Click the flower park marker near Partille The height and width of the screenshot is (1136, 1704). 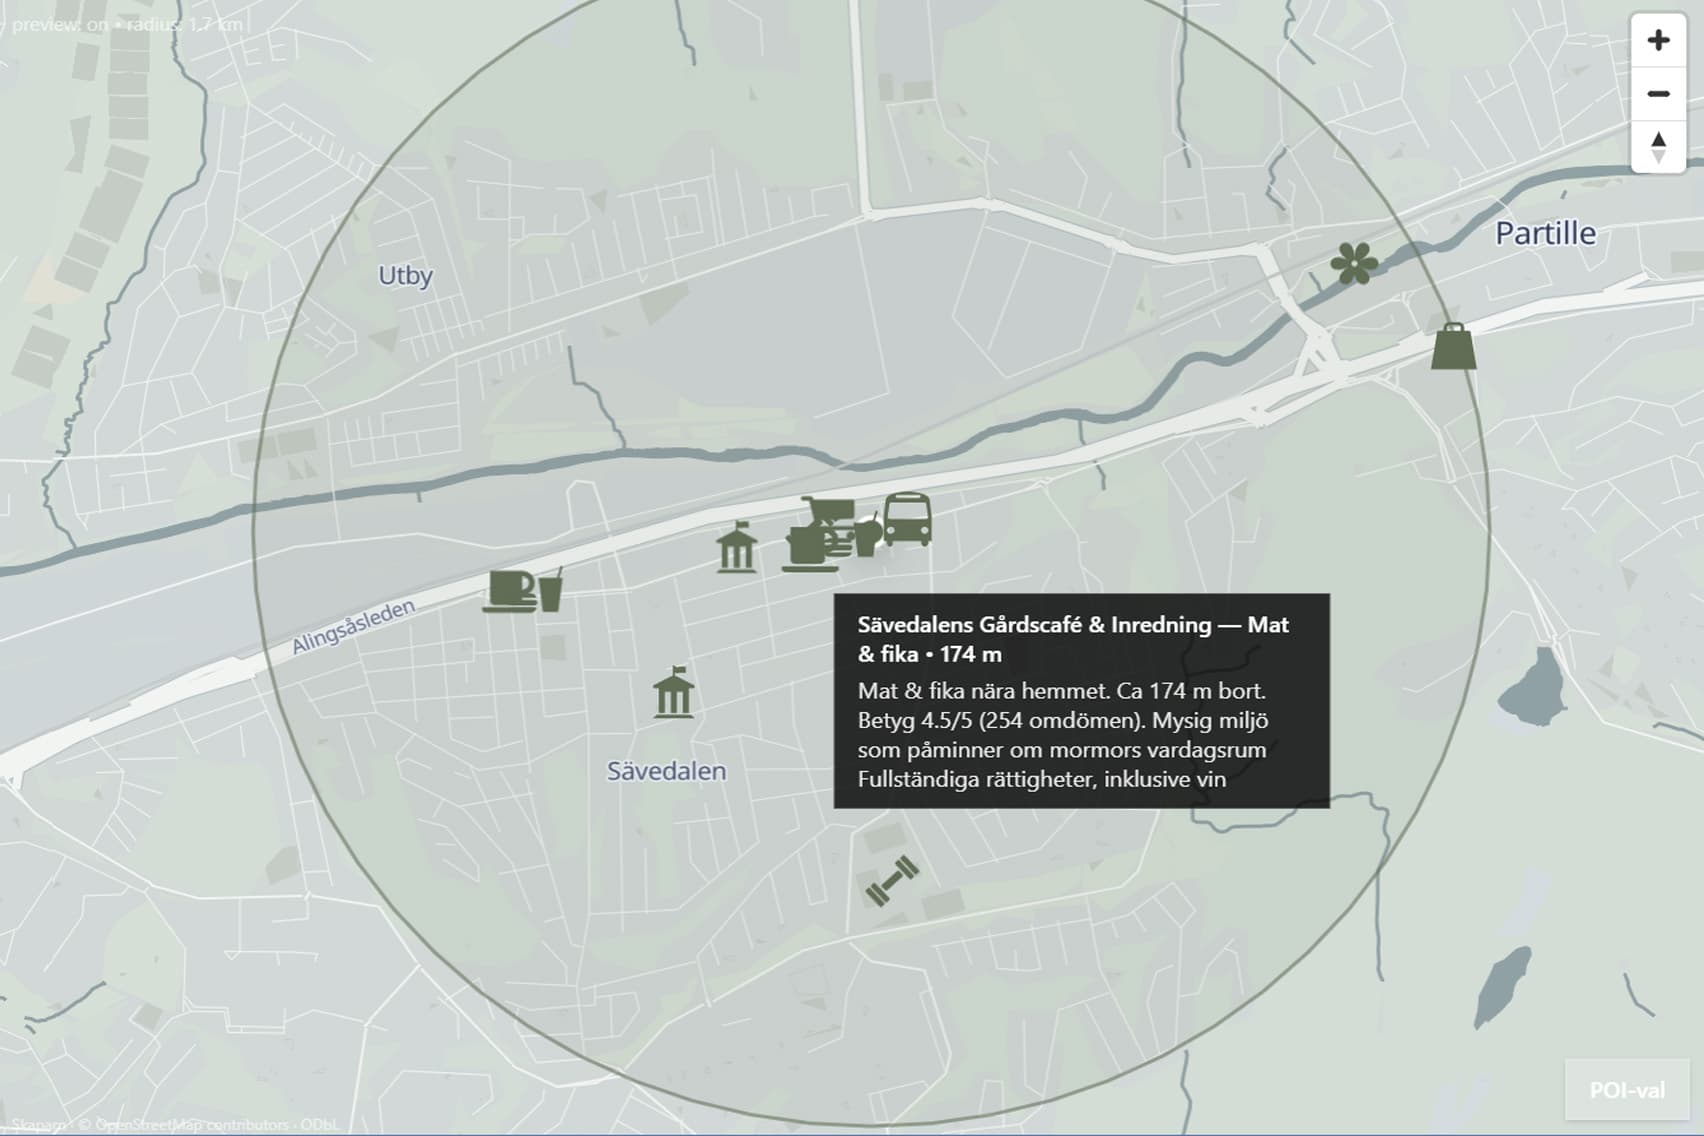click(1354, 264)
